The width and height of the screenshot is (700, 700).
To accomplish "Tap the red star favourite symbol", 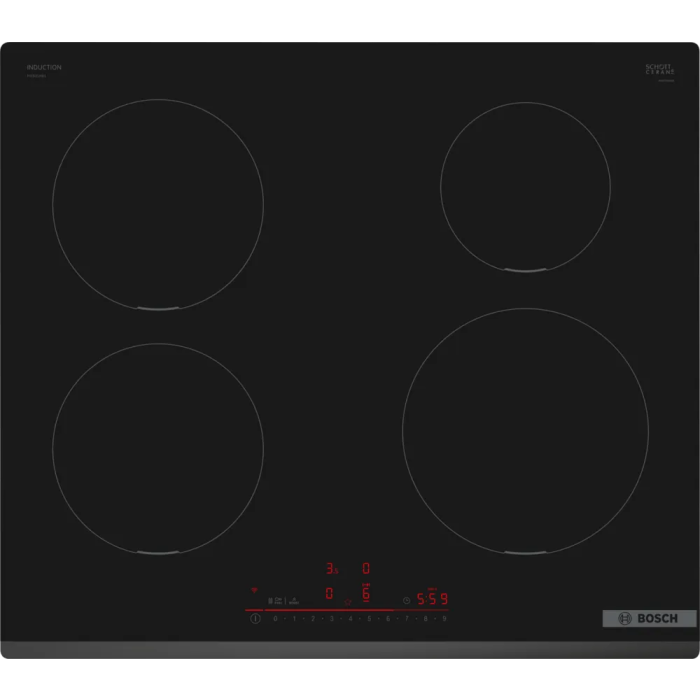I will pos(347,602).
